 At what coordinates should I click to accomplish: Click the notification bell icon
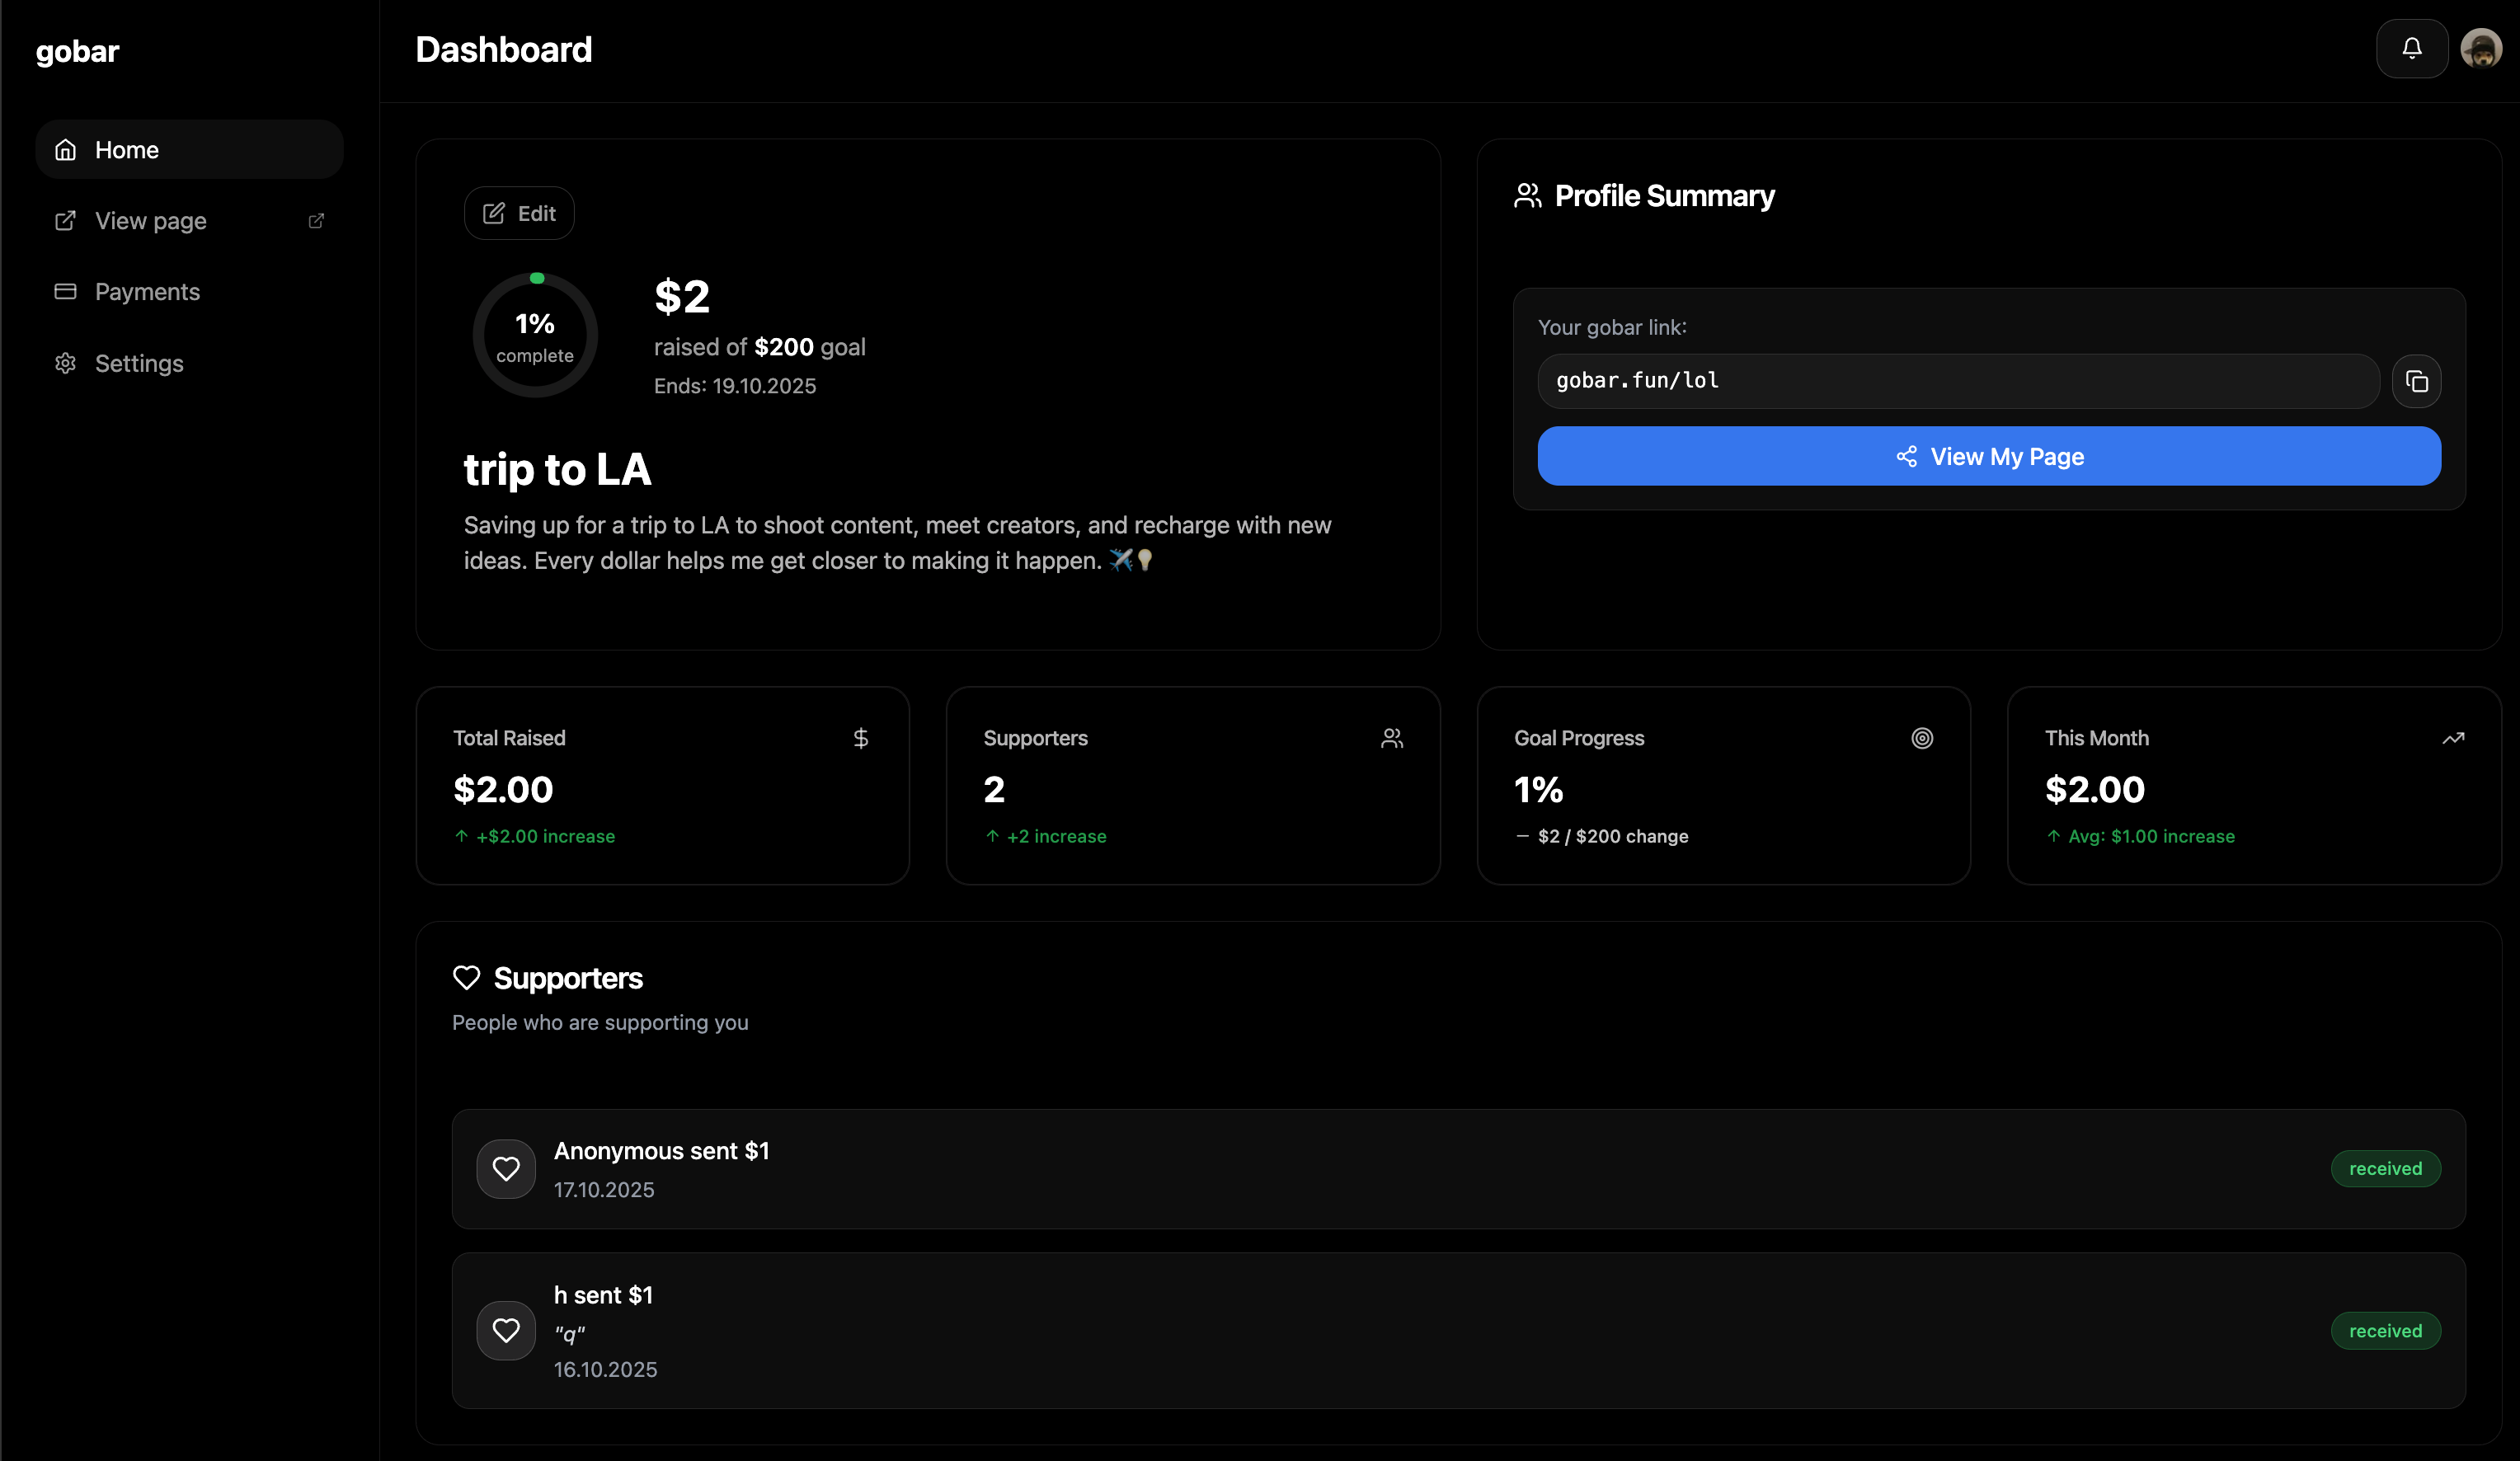[2411, 48]
